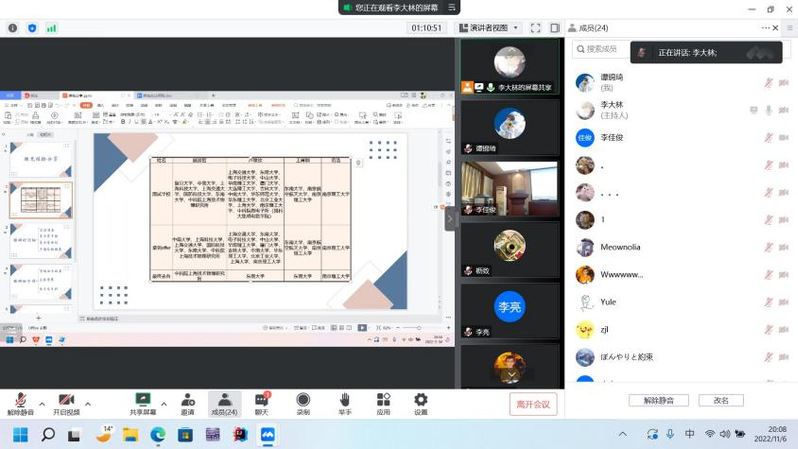The width and height of the screenshot is (798, 449).
Task: Expand the 演讲者视图 view dropdown
Action: tap(487, 28)
